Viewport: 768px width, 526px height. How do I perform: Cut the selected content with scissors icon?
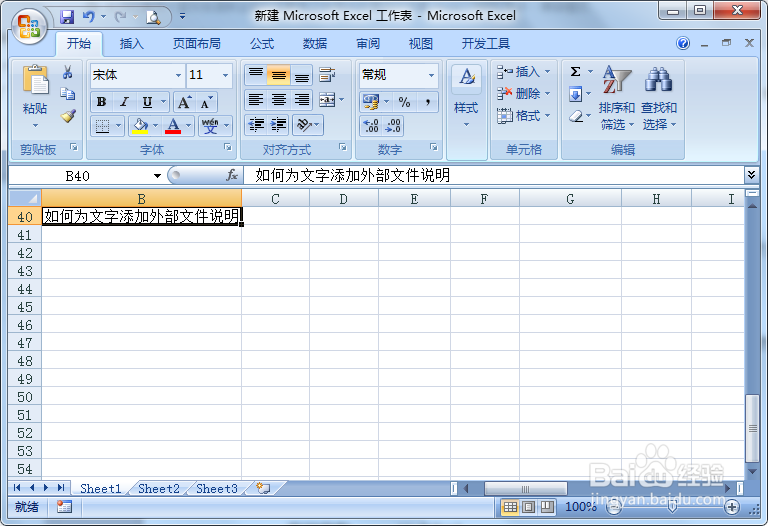click(68, 73)
